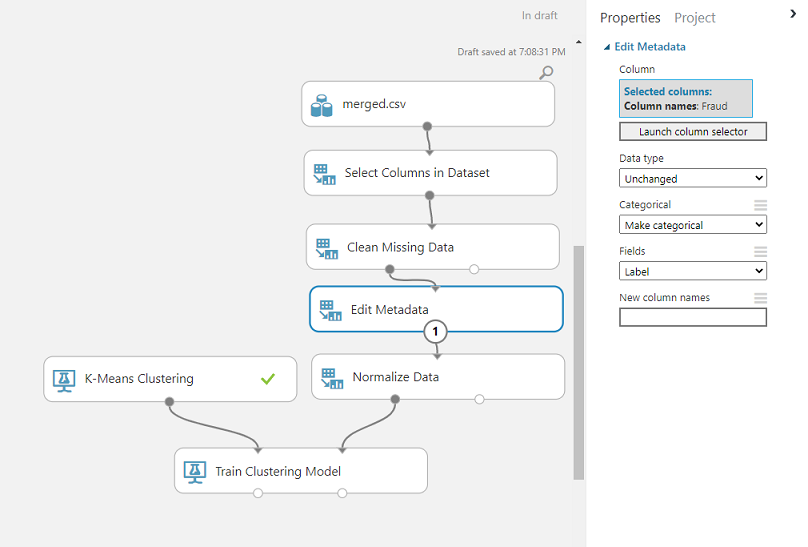The width and height of the screenshot is (808, 547).
Task: Collapse the Edit Metadata properties section
Action: click(x=607, y=47)
